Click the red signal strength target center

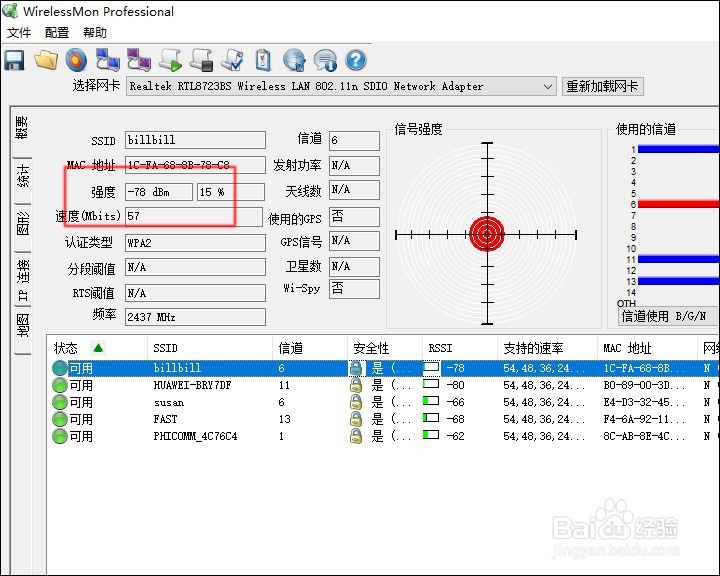coord(487,234)
